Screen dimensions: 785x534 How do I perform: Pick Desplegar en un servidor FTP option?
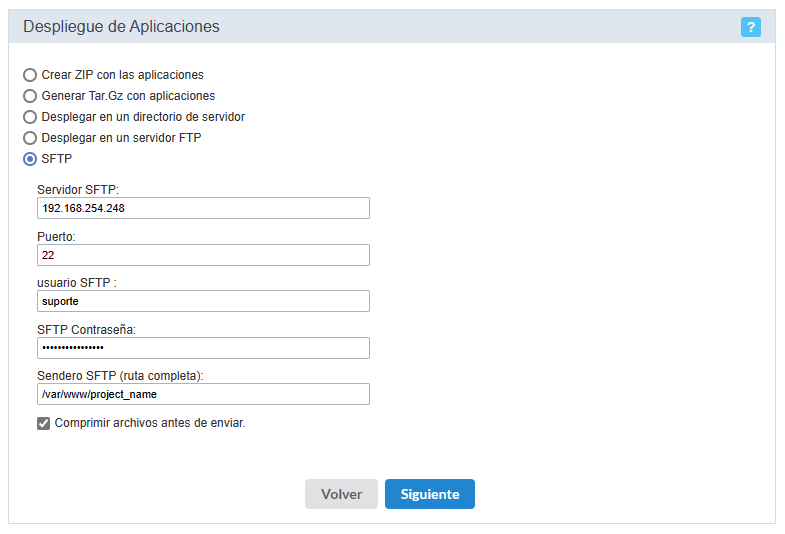[30, 138]
